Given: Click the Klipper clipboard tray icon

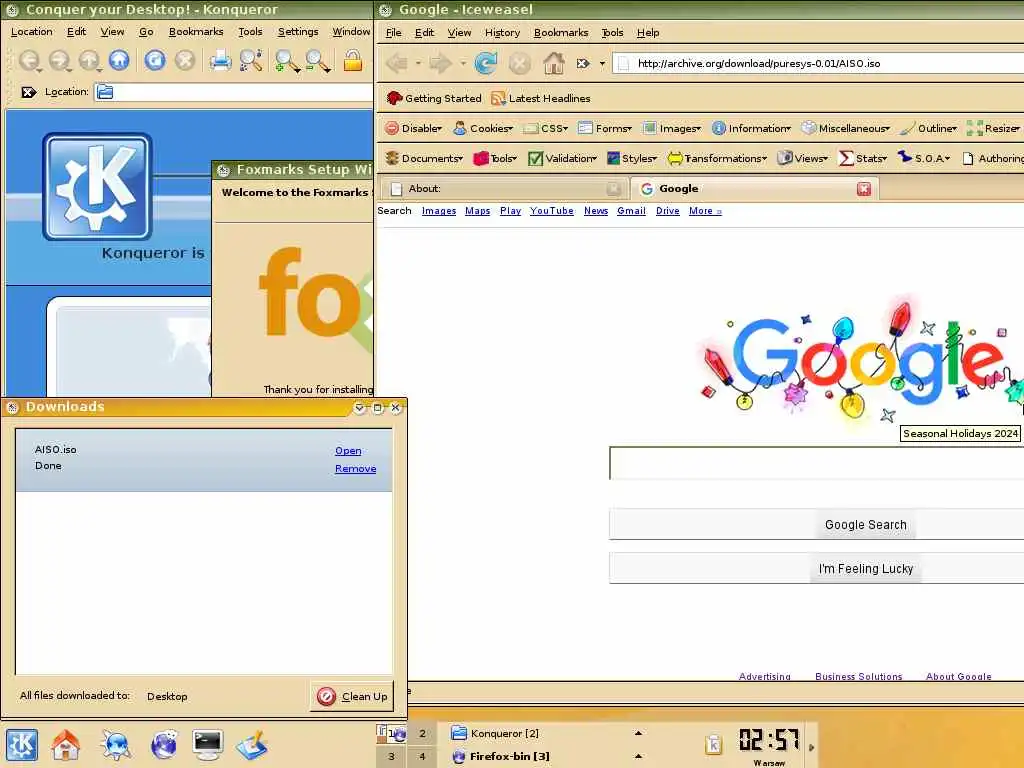Looking at the screenshot, I should 714,744.
